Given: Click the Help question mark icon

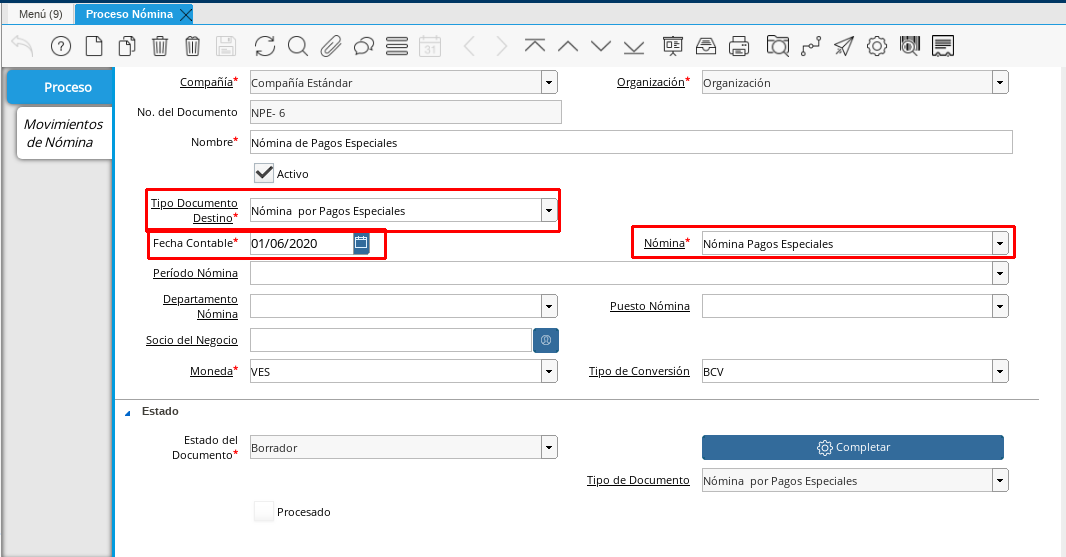Looking at the screenshot, I should [x=60, y=46].
